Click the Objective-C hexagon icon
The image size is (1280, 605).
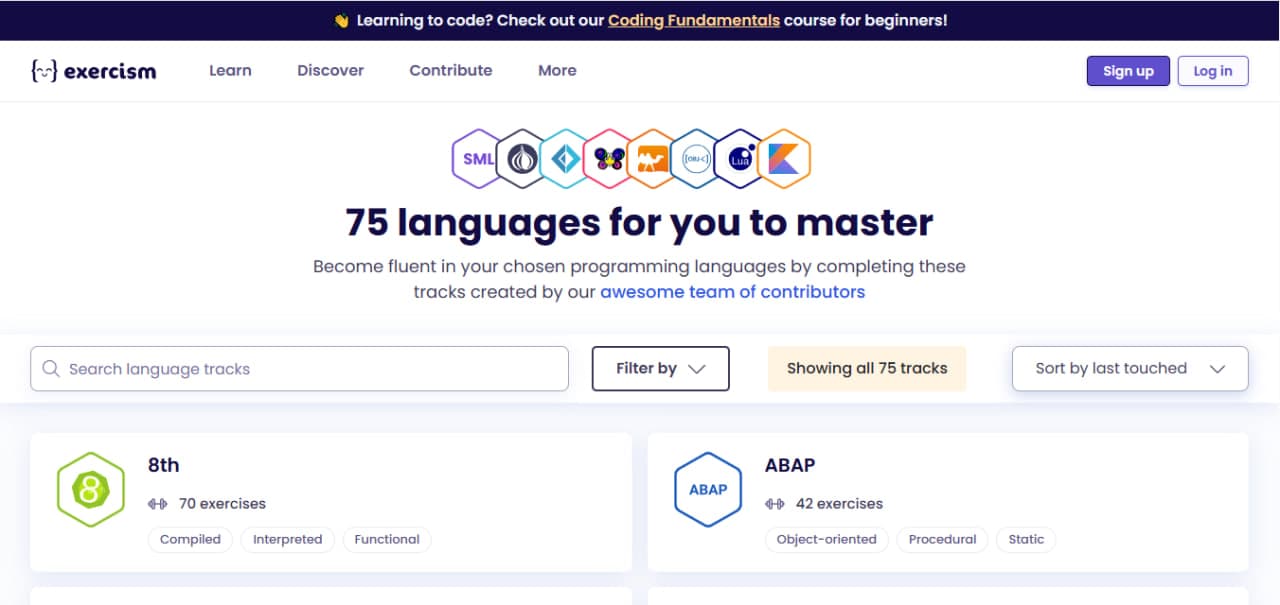pos(696,159)
